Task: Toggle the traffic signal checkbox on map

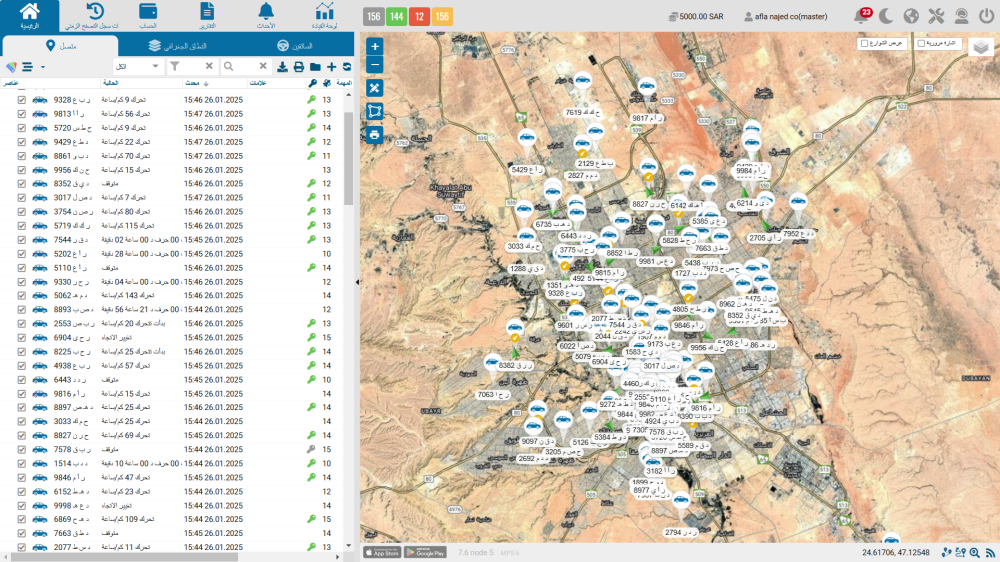Action: [x=921, y=43]
